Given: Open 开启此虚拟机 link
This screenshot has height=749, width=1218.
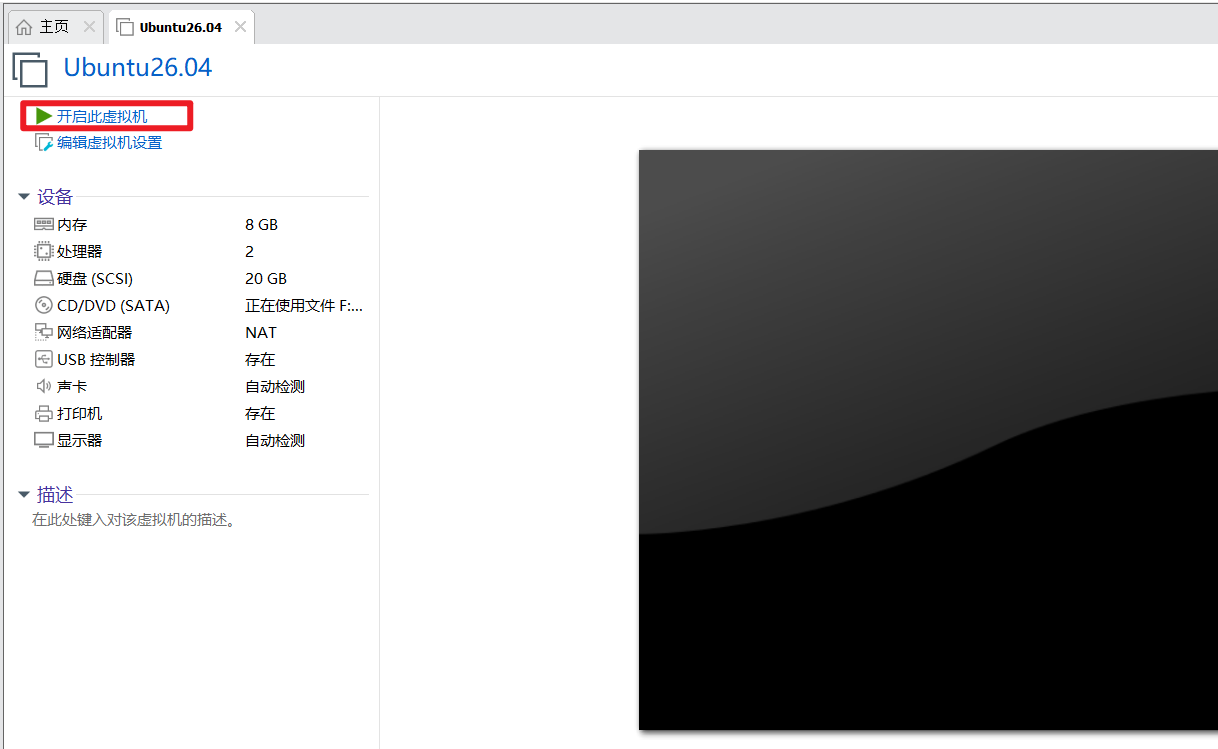Looking at the screenshot, I should tap(102, 117).
